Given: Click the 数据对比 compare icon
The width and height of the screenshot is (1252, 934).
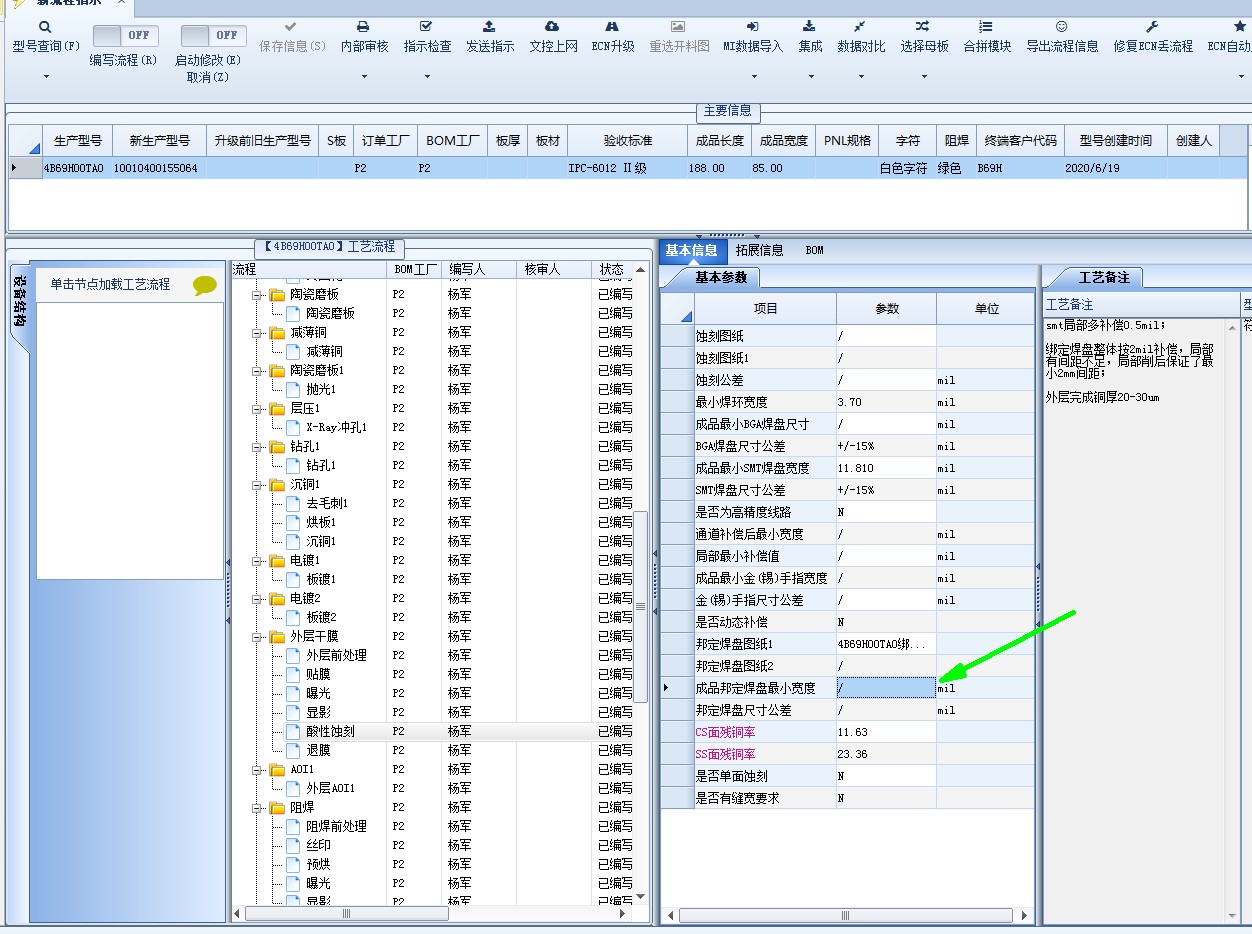Looking at the screenshot, I should pyautogui.click(x=860, y=27).
